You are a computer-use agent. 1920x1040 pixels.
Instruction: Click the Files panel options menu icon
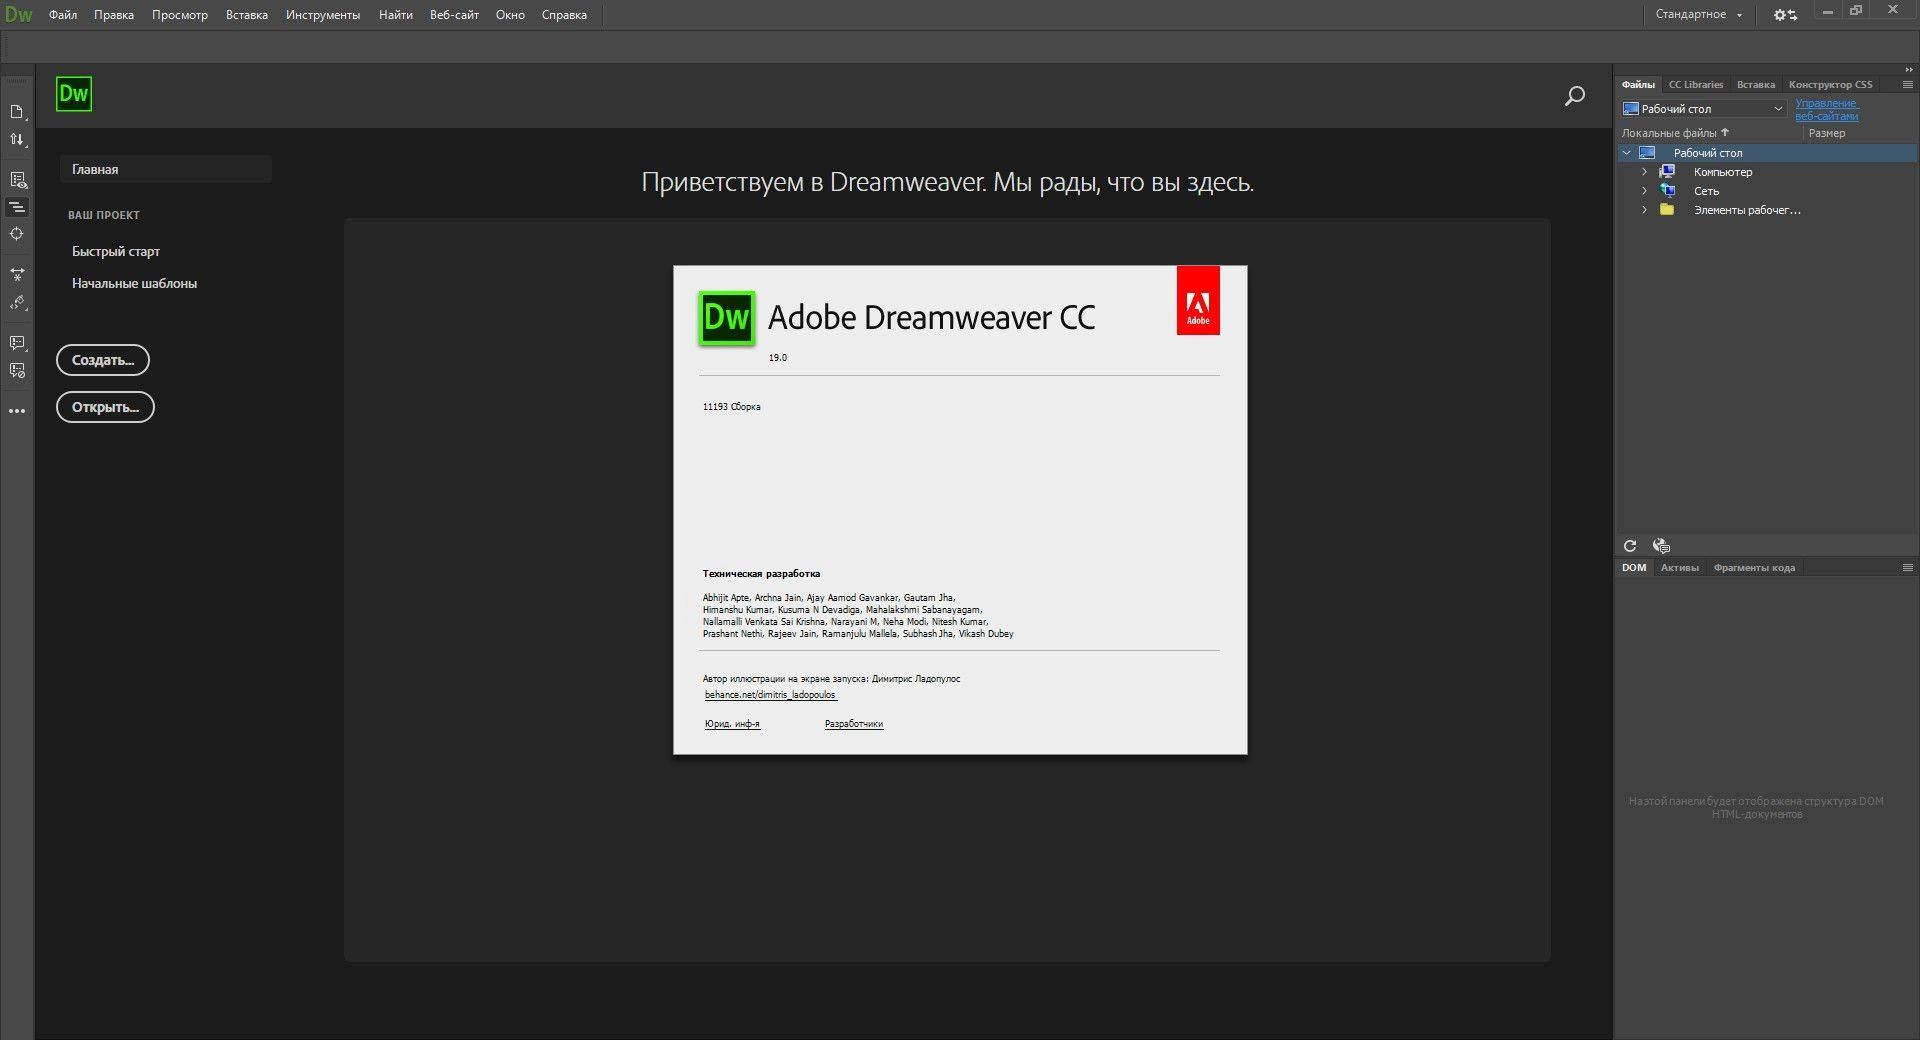pyautogui.click(x=1907, y=85)
